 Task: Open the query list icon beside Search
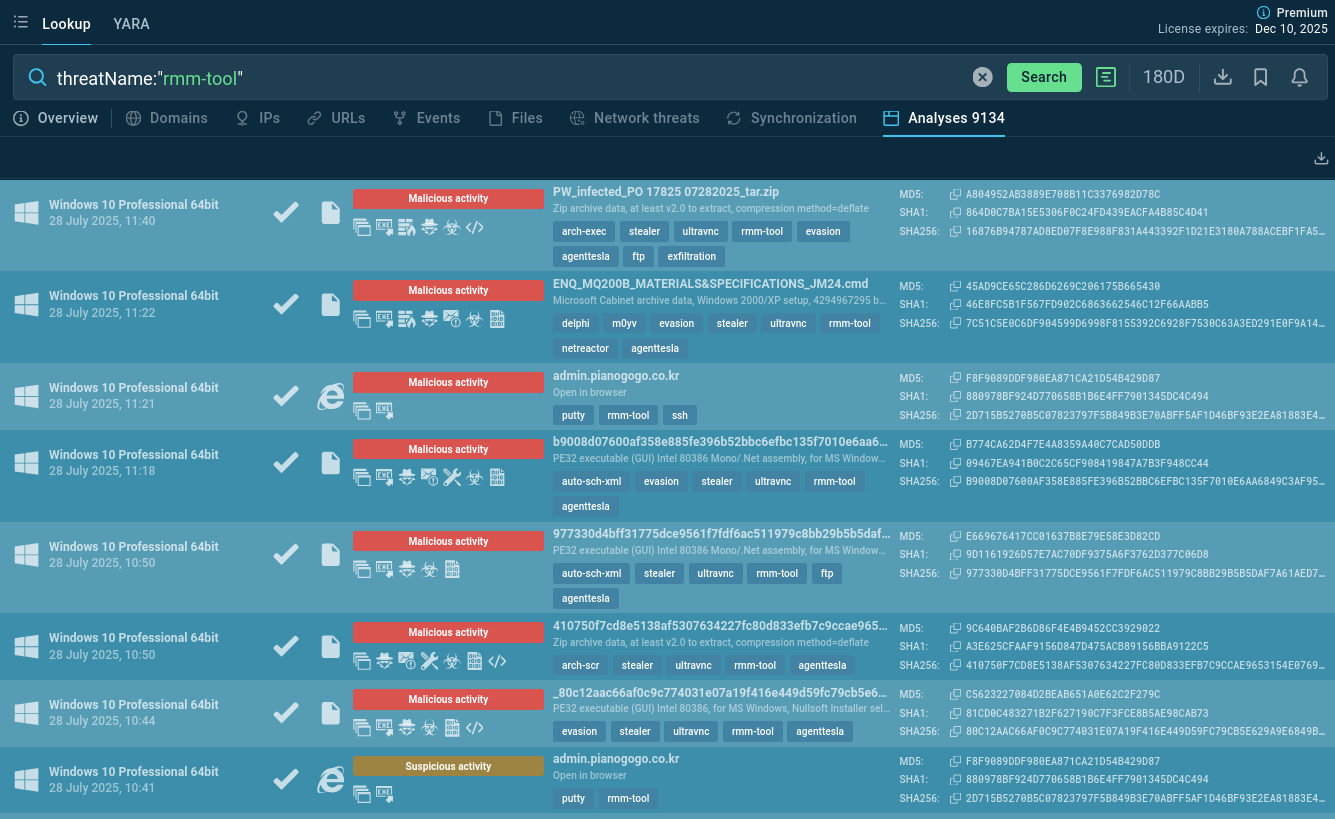(x=1105, y=77)
